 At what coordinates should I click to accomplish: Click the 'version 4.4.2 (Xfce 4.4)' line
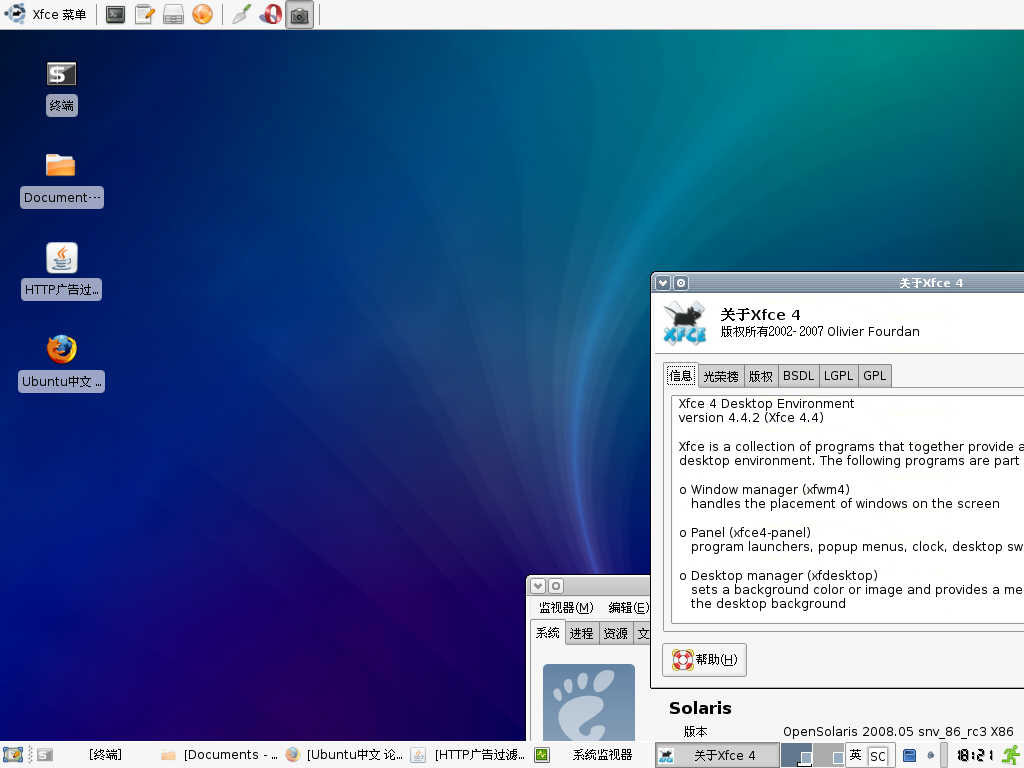click(751, 418)
